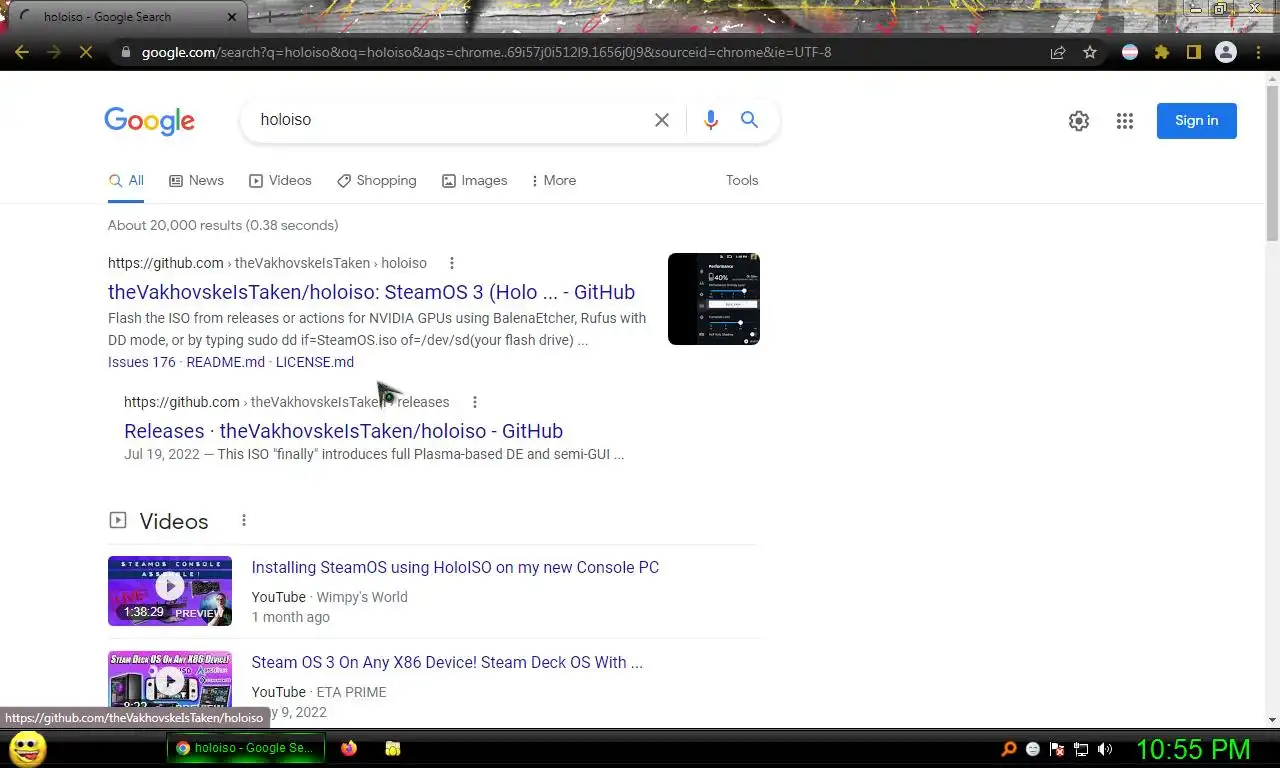Open Installing SteamOS using HoloISO video link

coord(455,567)
